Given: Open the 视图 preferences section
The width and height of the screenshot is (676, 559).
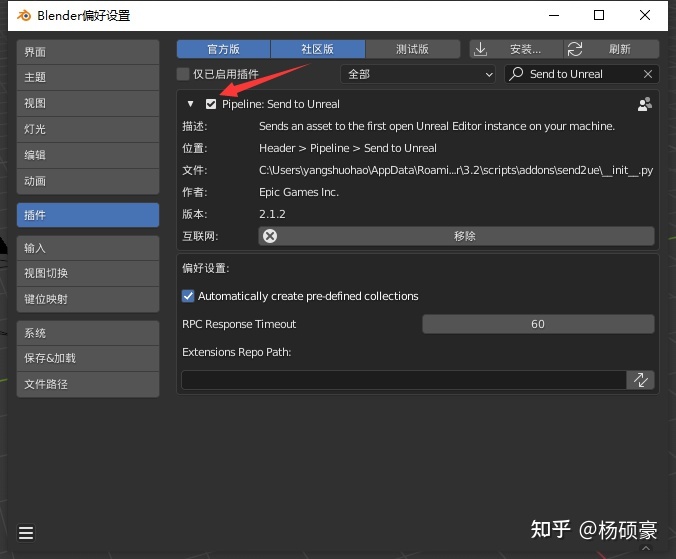Looking at the screenshot, I should tap(88, 103).
